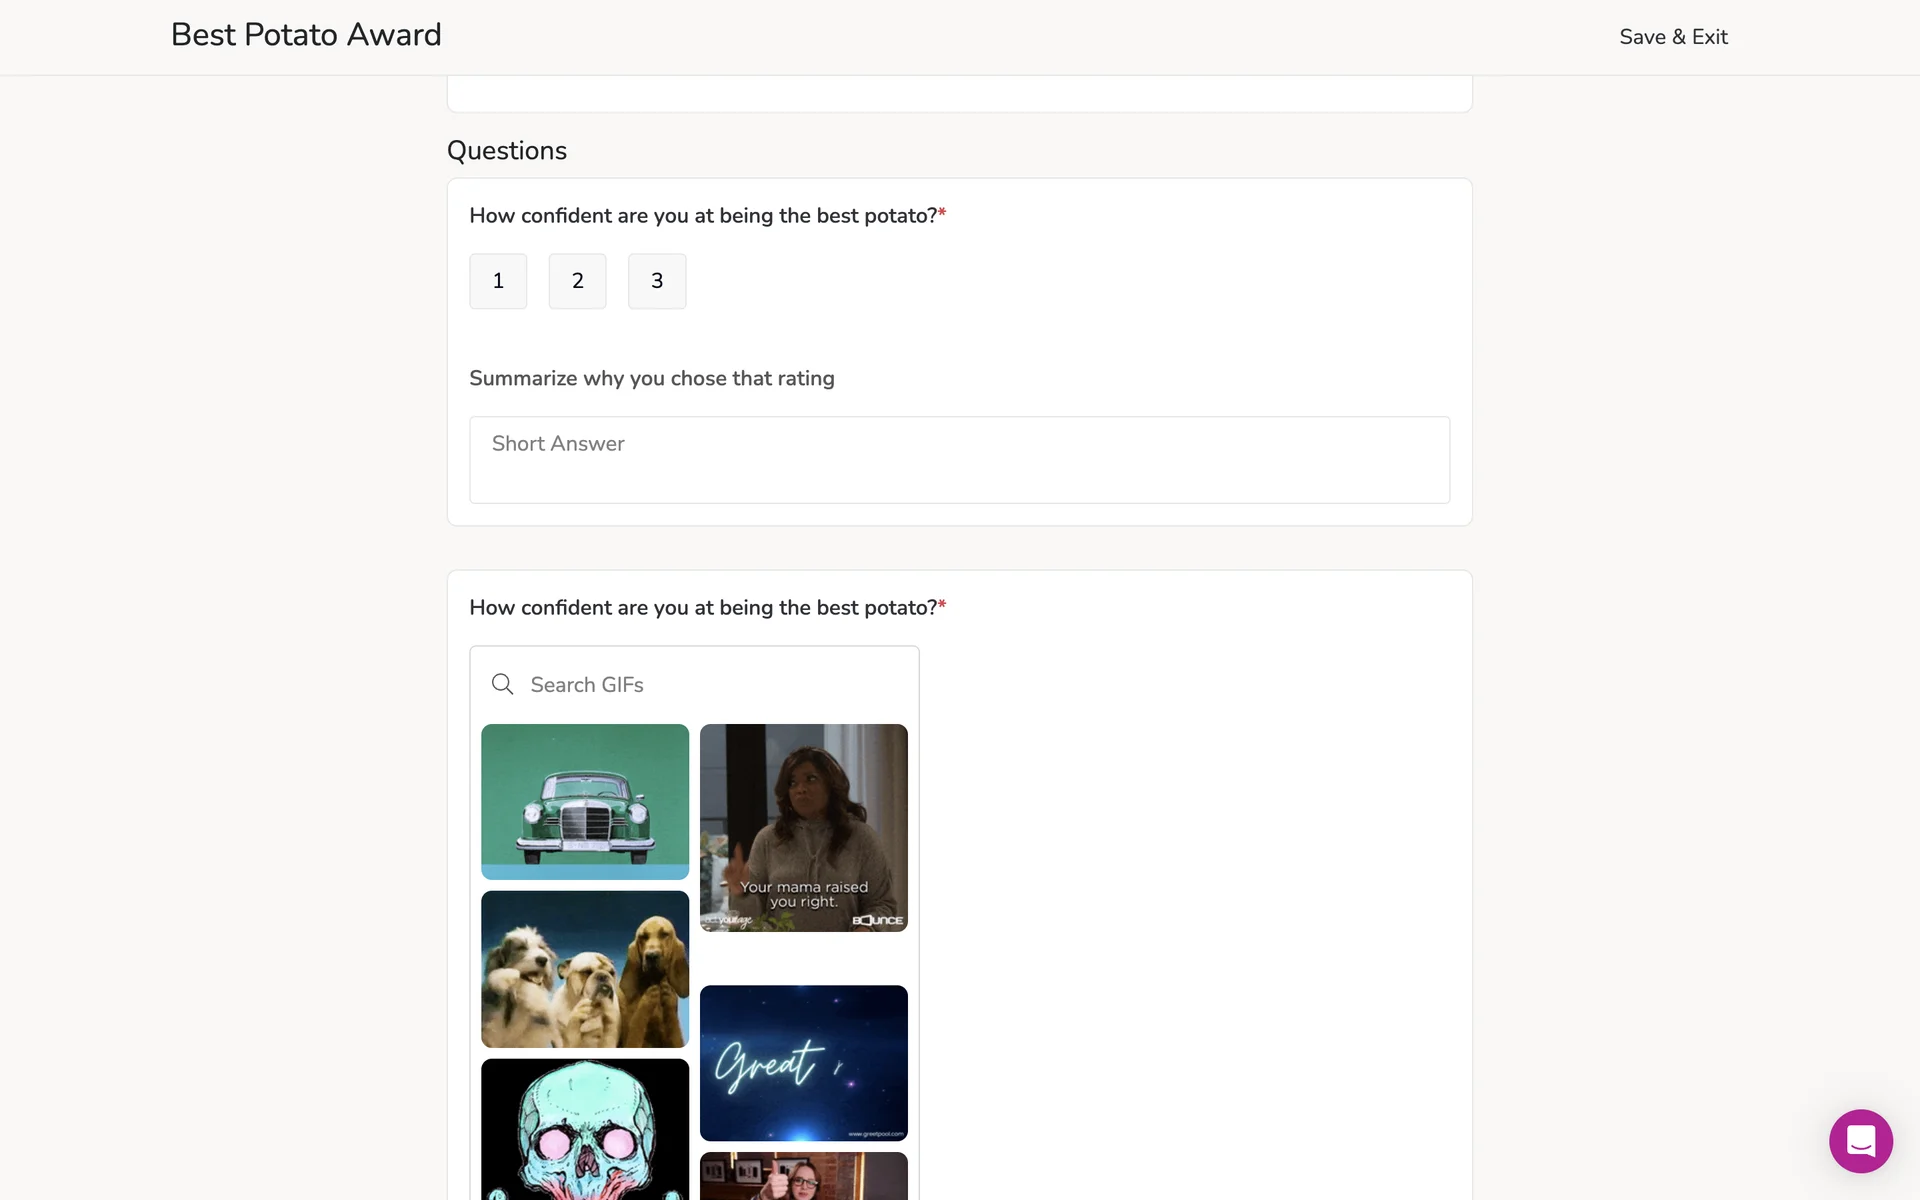This screenshot has width=1920, height=1200.
Task: Select the teal skull GIF
Action: pyautogui.click(x=585, y=1129)
